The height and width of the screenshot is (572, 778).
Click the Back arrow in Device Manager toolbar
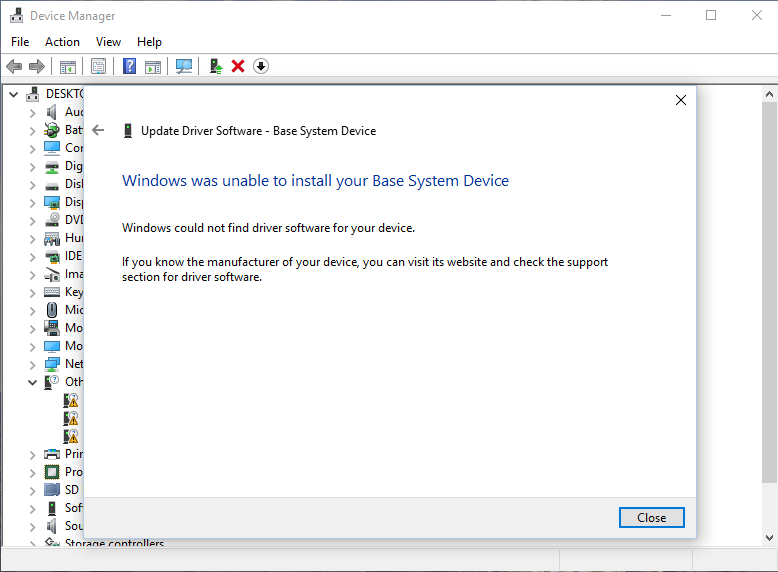tap(14, 66)
